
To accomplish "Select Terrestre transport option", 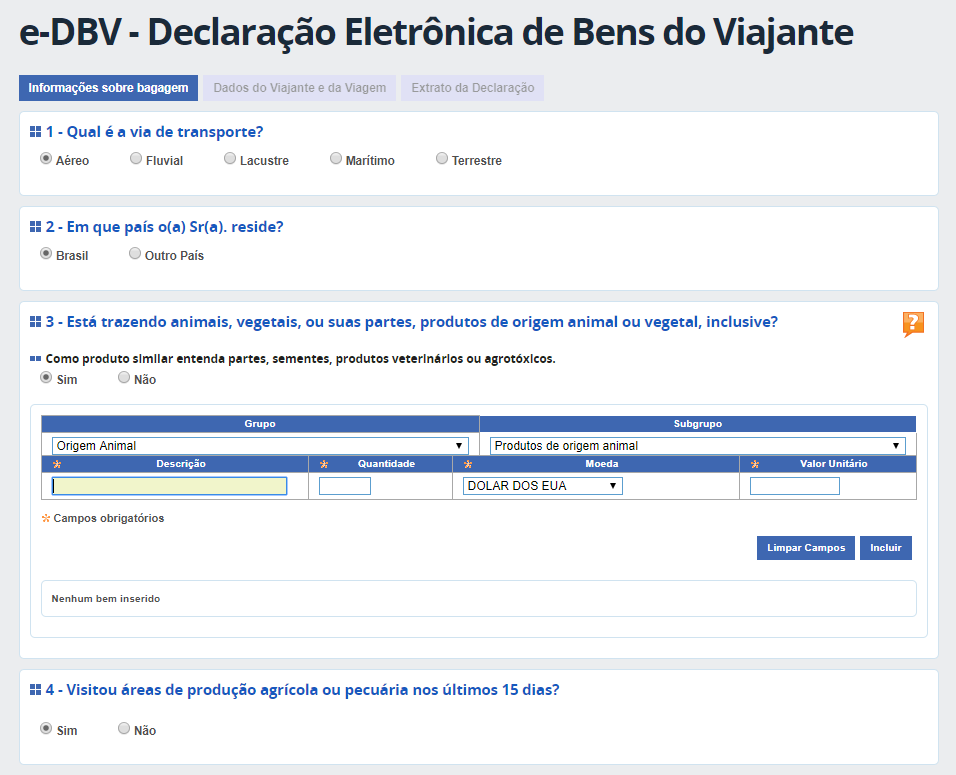I will [442, 159].
